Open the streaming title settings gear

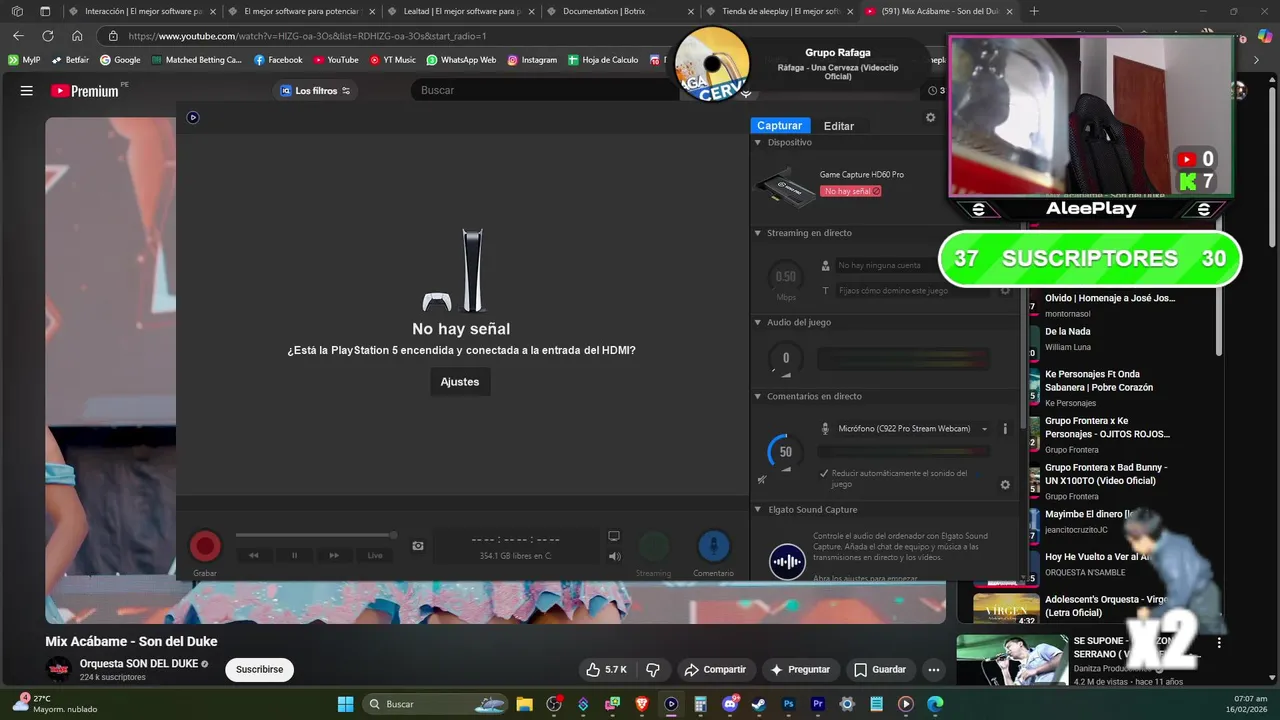1005,290
